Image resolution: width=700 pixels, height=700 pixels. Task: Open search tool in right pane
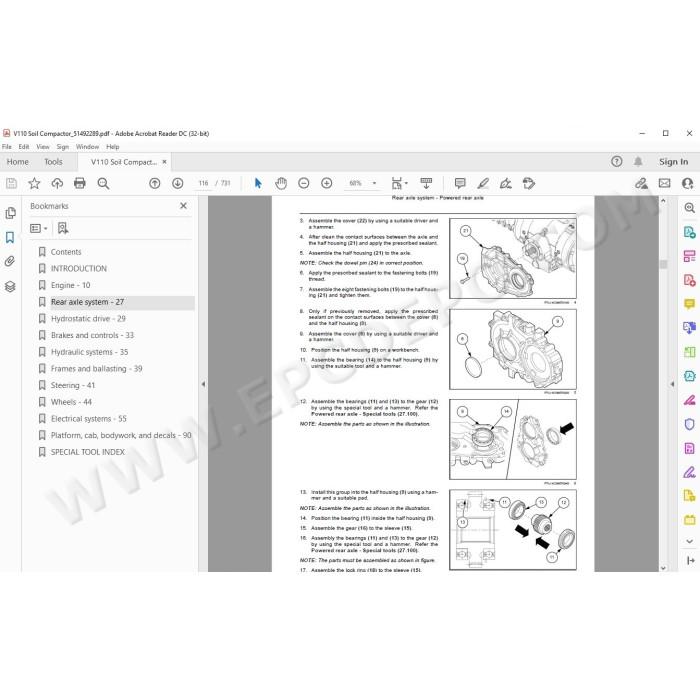click(689, 208)
